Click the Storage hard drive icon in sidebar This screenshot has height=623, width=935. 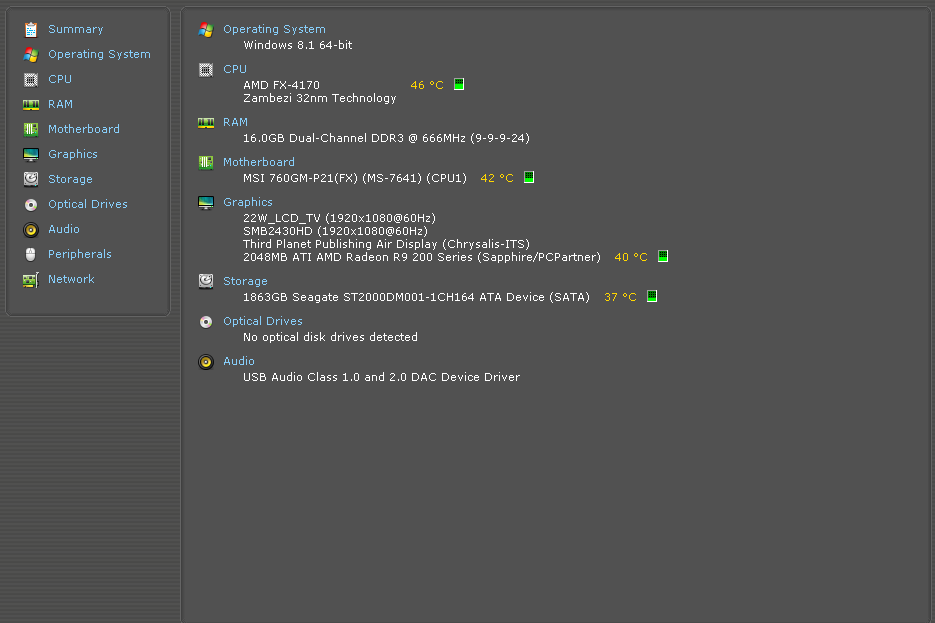click(x=31, y=179)
